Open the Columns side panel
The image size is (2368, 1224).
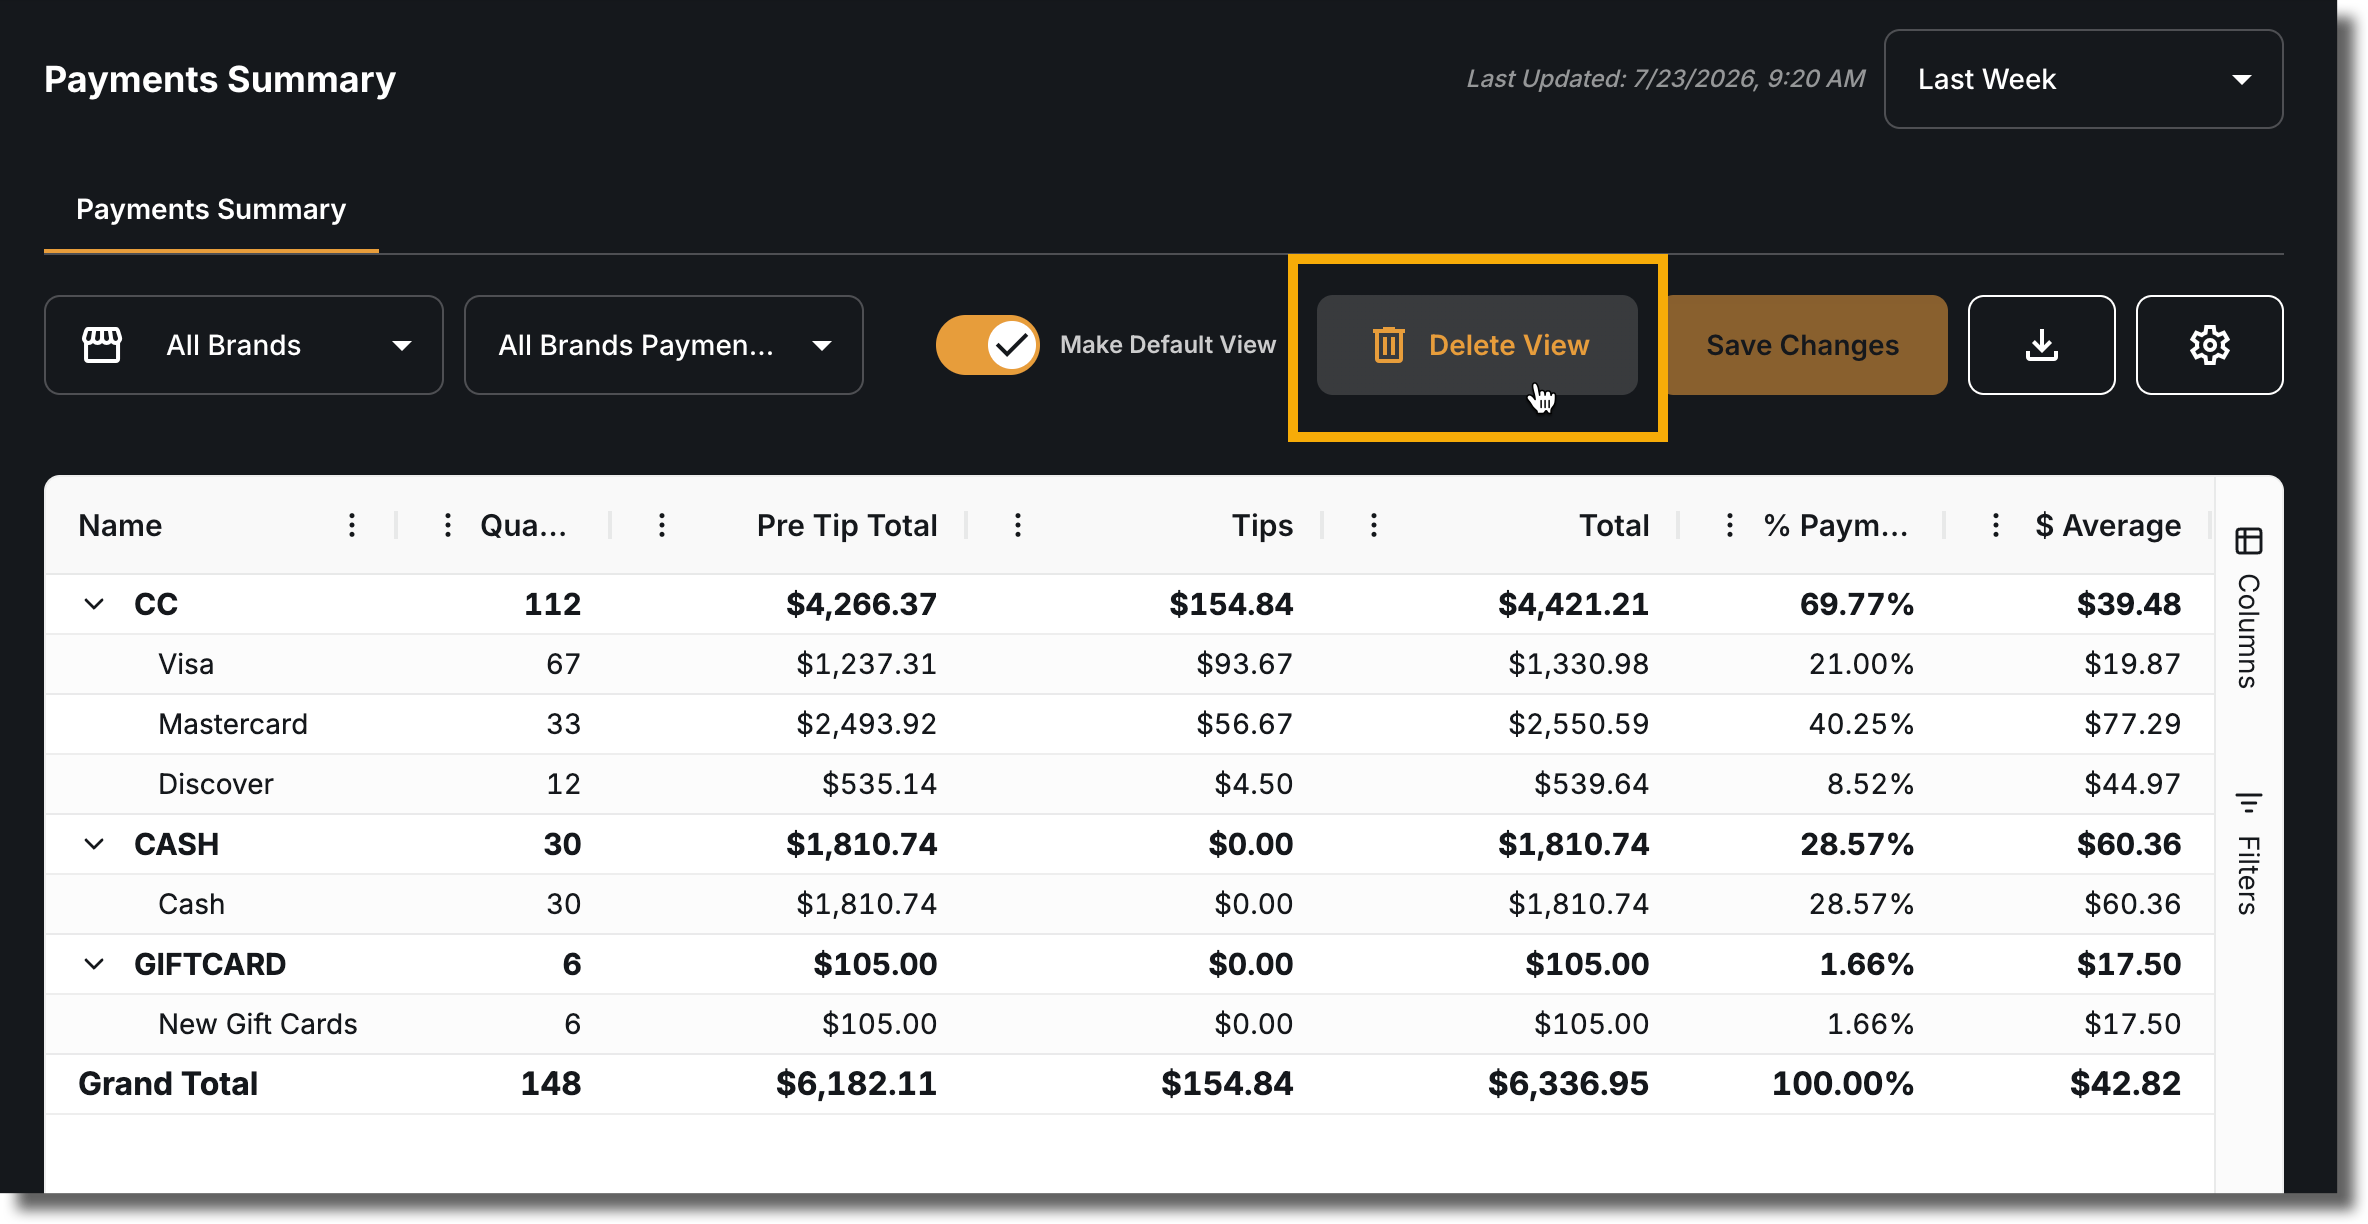point(2248,608)
